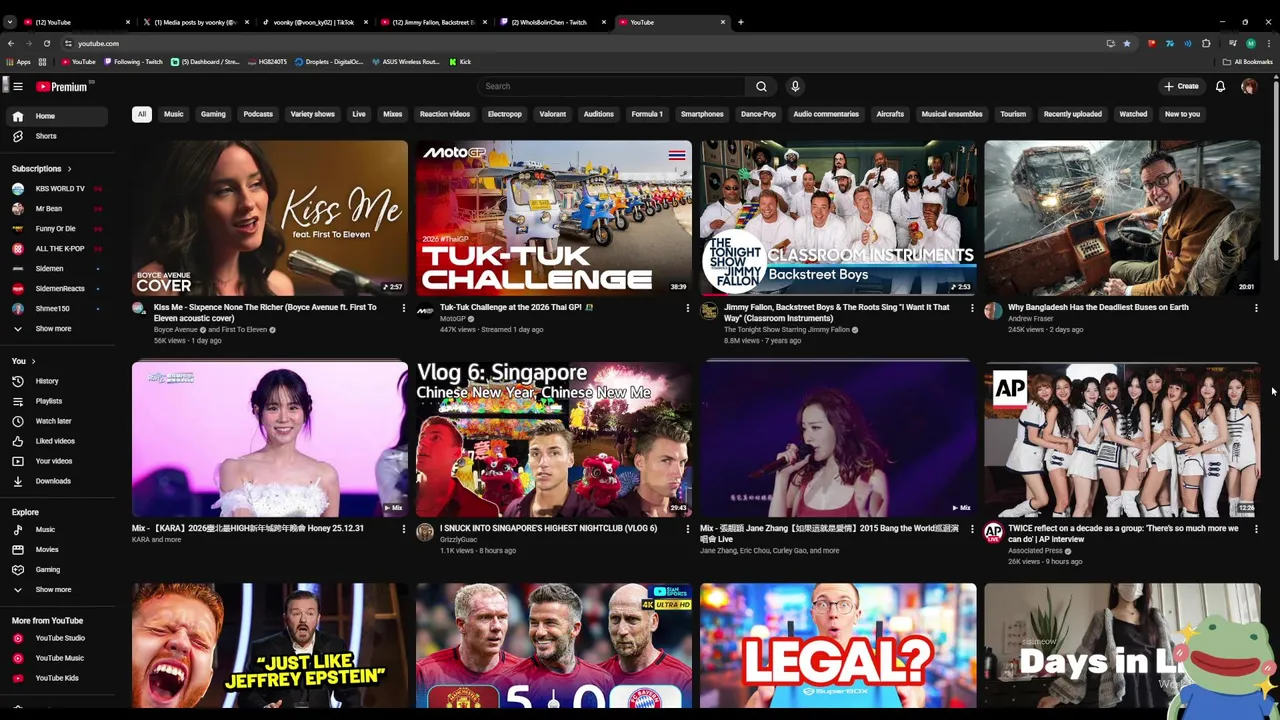This screenshot has height=720, width=1280.
Task: Click the YouTube search input field
Action: coord(612,87)
